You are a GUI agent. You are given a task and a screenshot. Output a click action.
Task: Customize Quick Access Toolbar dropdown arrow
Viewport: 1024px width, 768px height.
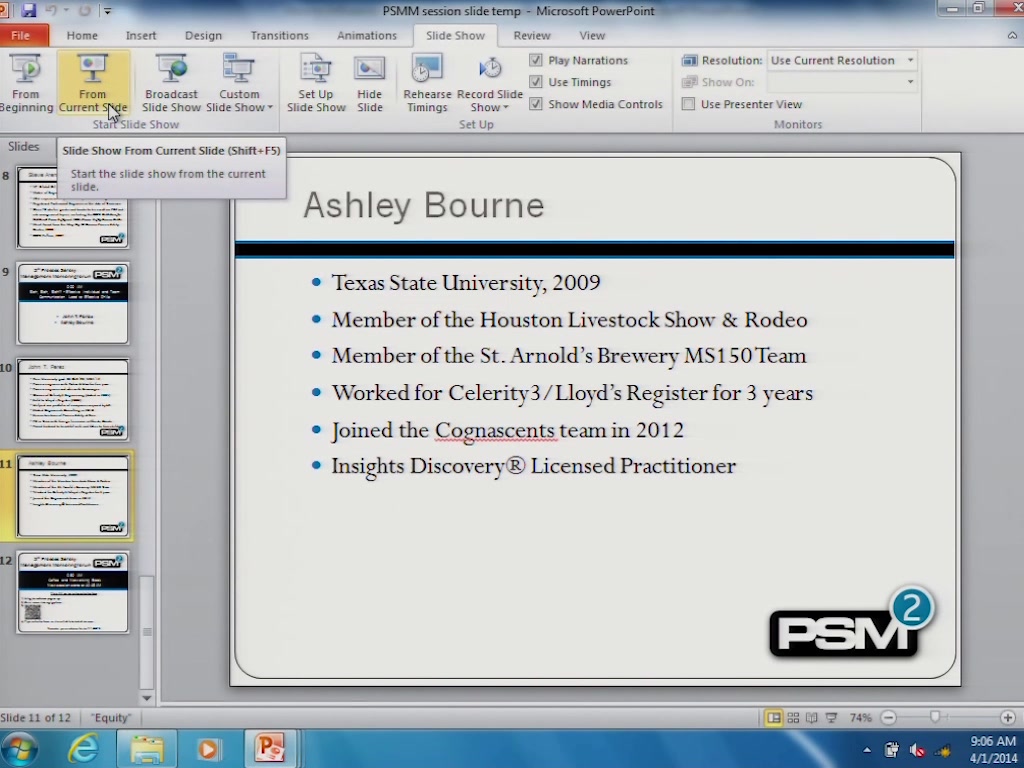point(108,10)
